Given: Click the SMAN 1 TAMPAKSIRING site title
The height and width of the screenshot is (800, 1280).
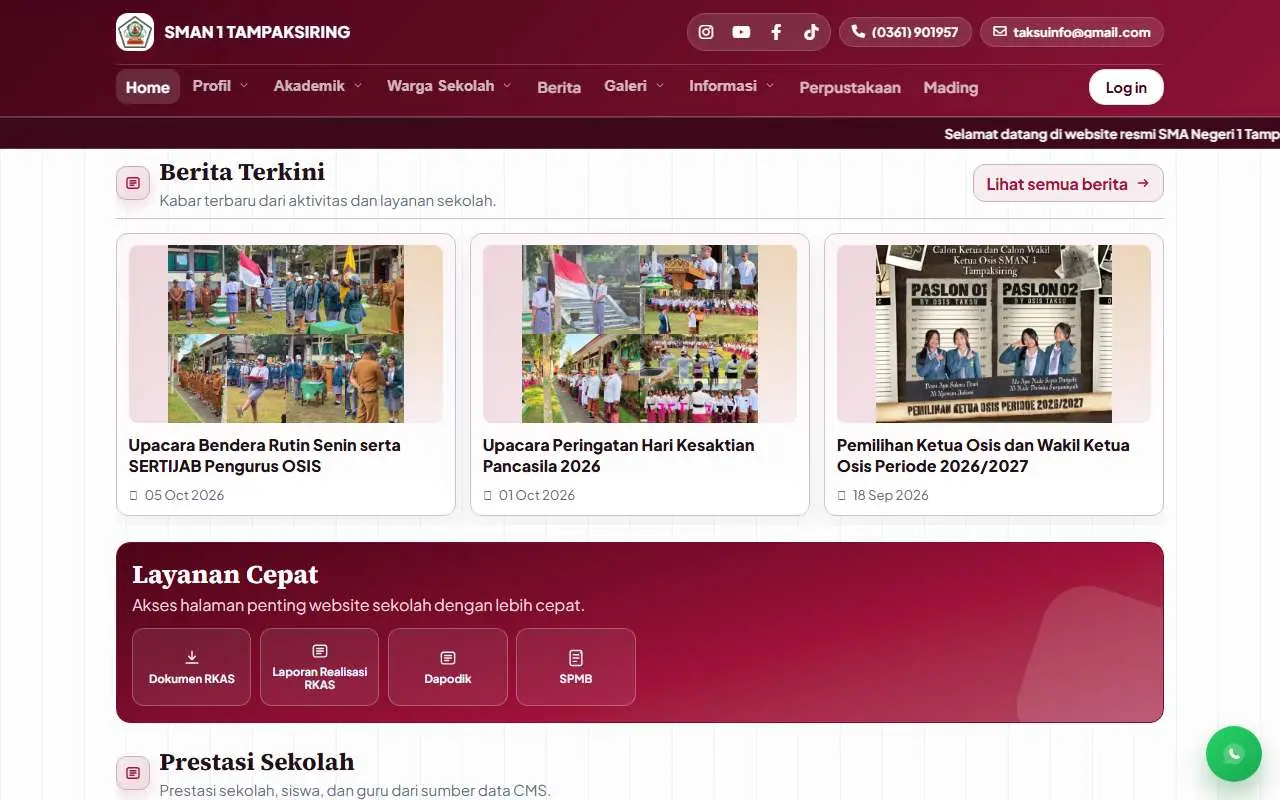Looking at the screenshot, I should pyautogui.click(x=257, y=32).
